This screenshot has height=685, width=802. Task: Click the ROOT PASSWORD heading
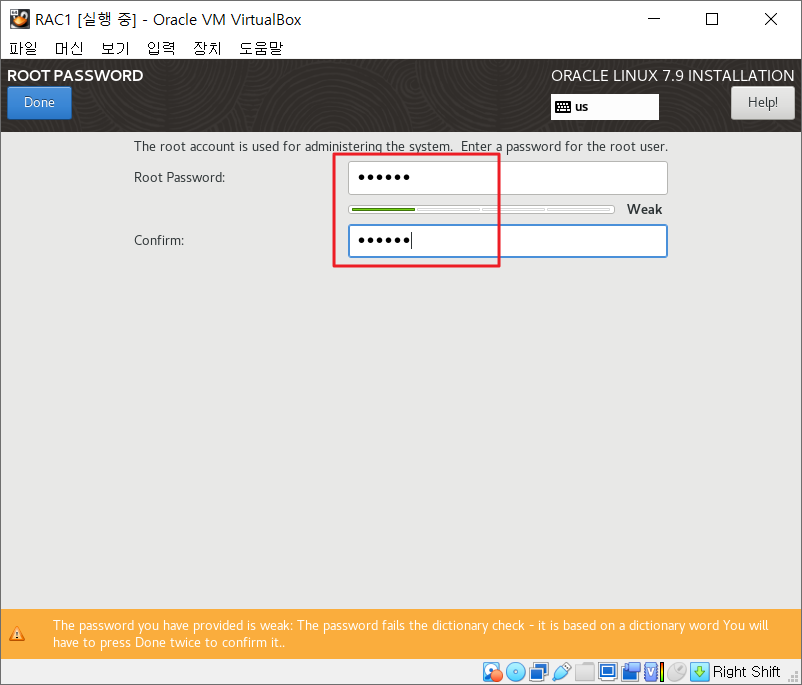tap(75, 76)
